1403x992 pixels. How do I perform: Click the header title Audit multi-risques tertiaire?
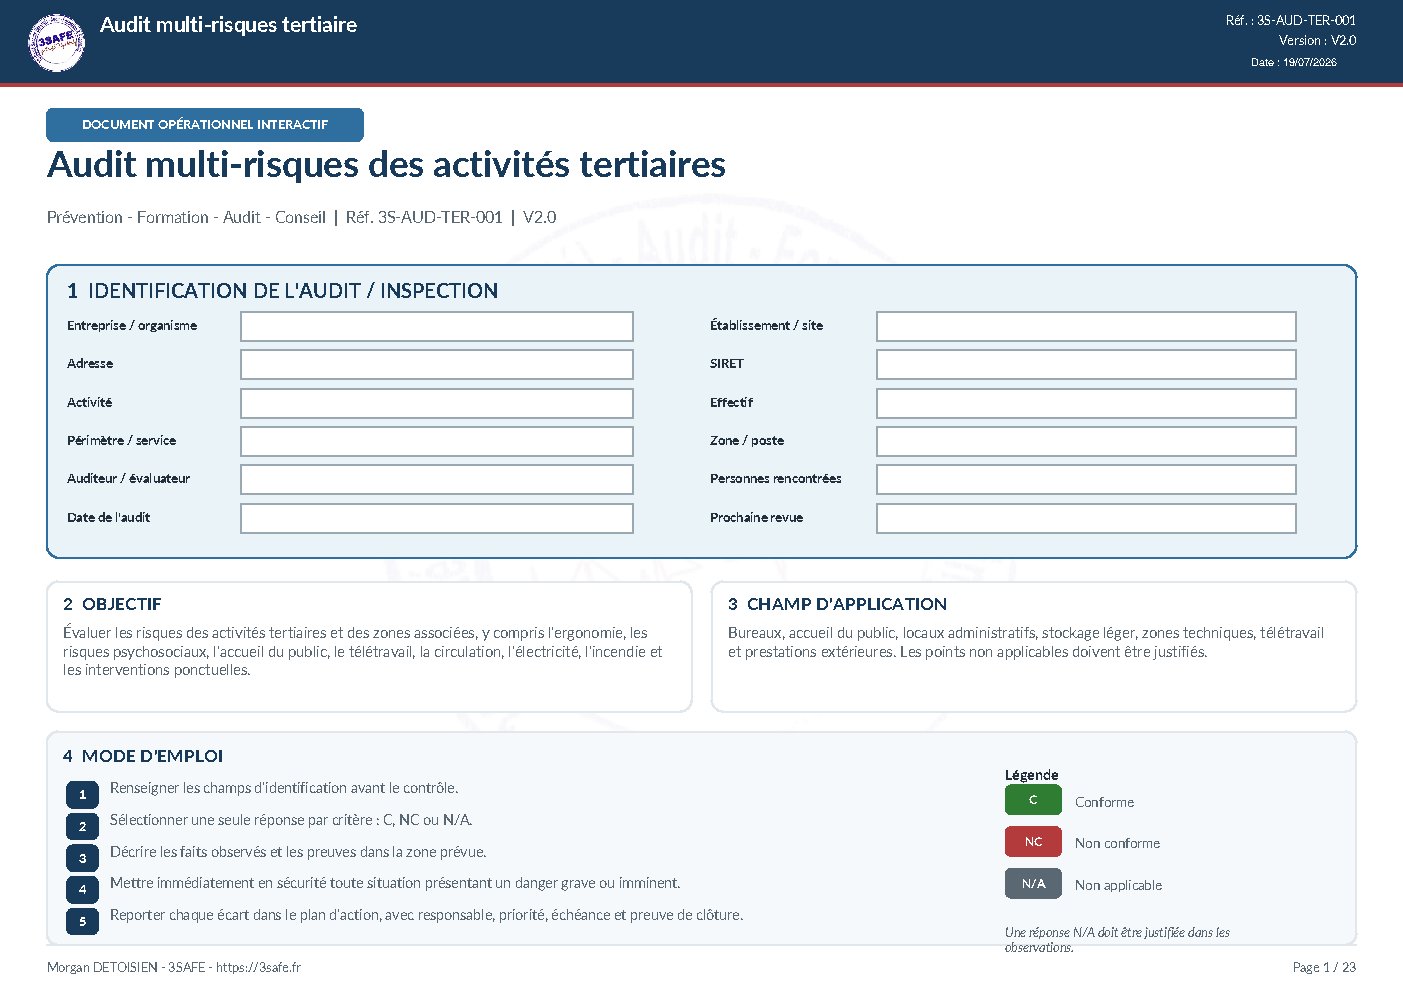pyautogui.click(x=228, y=25)
